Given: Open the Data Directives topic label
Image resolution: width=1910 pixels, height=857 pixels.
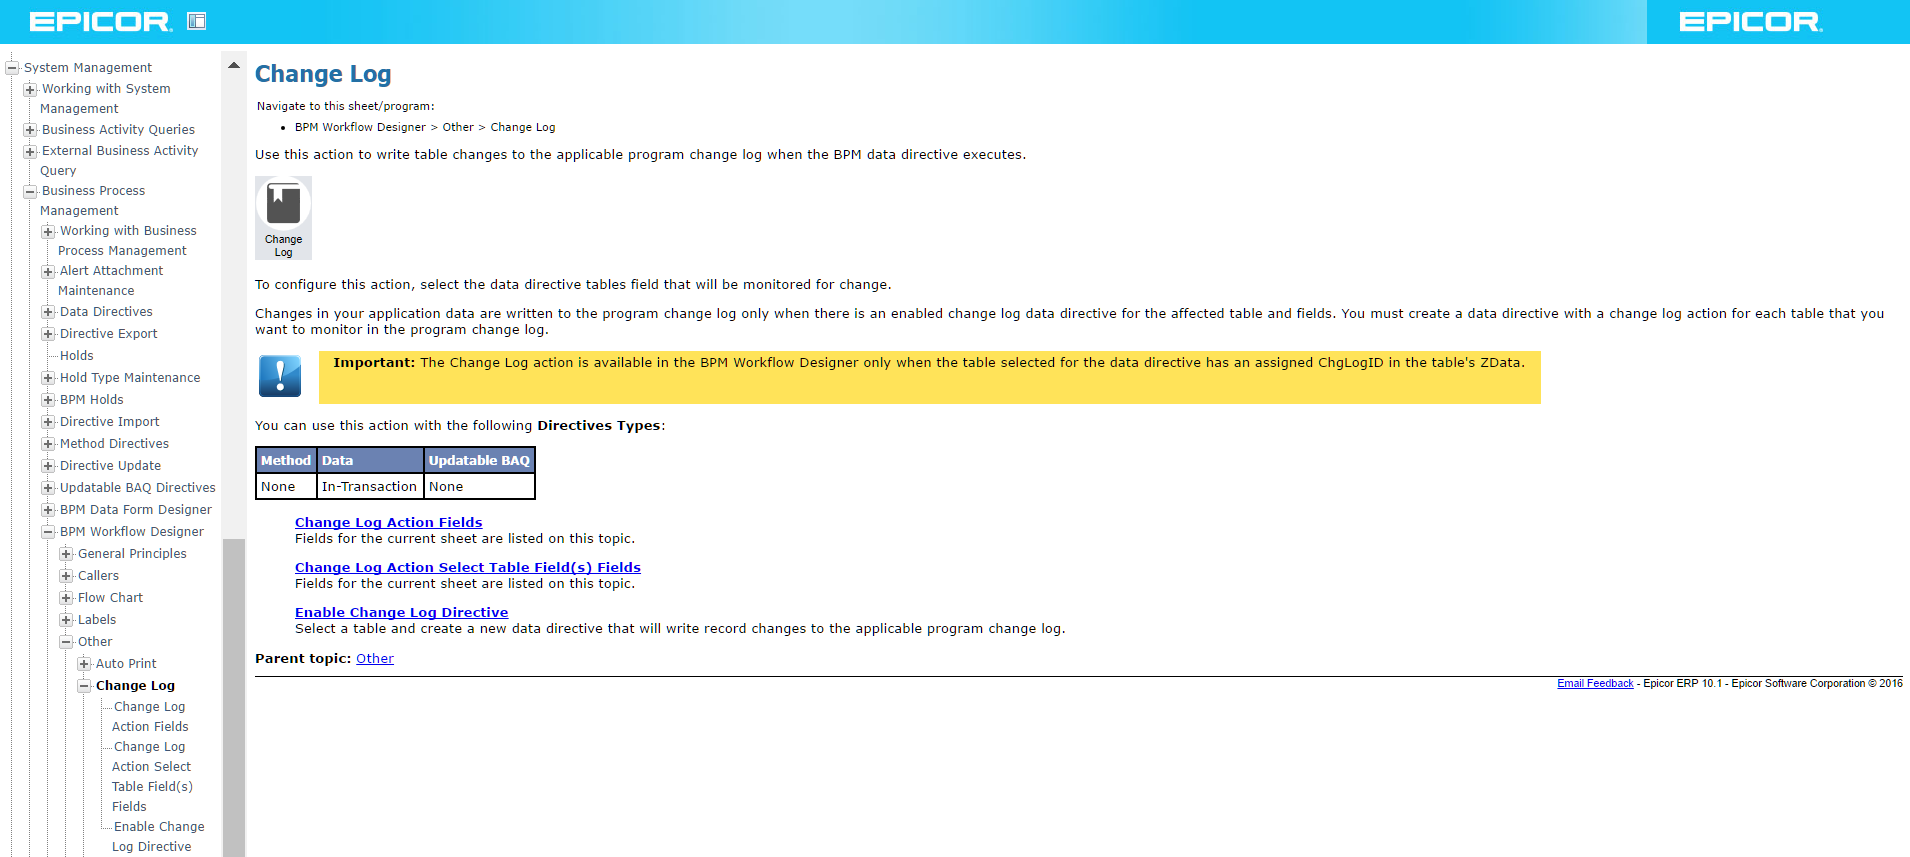Looking at the screenshot, I should pyautogui.click(x=106, y=312).
